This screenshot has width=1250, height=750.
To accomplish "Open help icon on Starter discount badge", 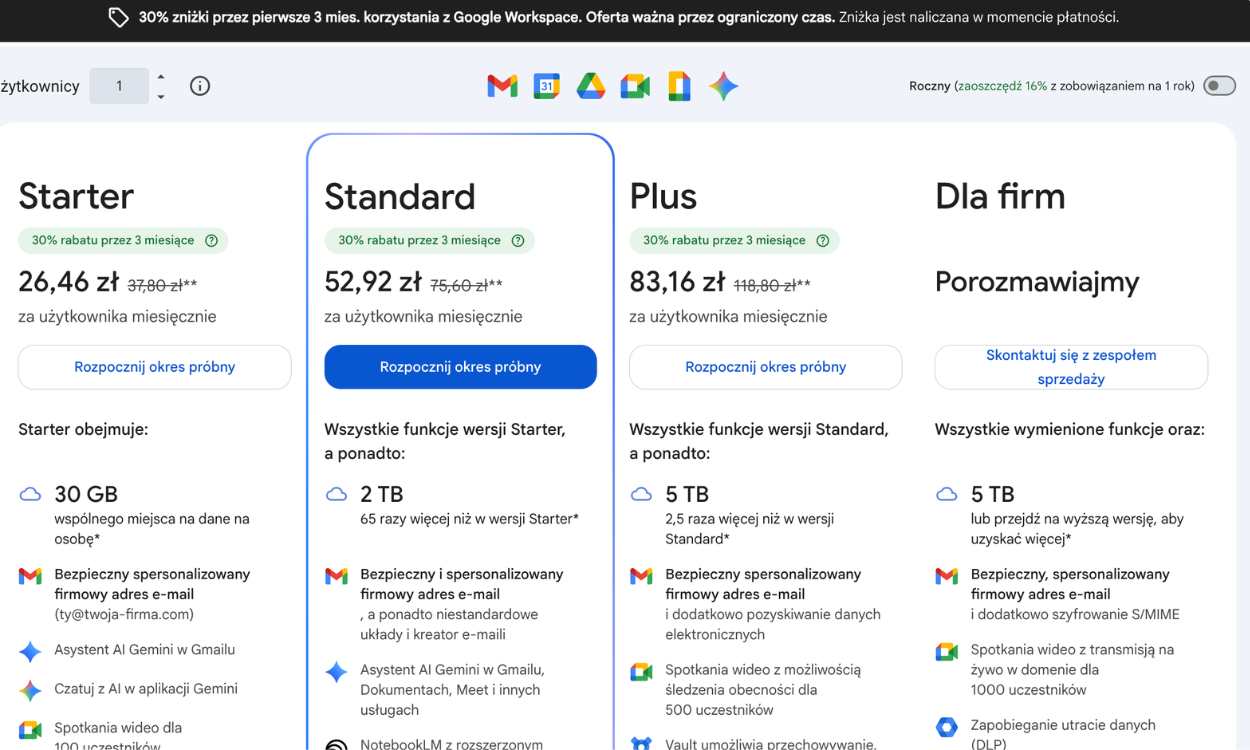I will 211,240.
